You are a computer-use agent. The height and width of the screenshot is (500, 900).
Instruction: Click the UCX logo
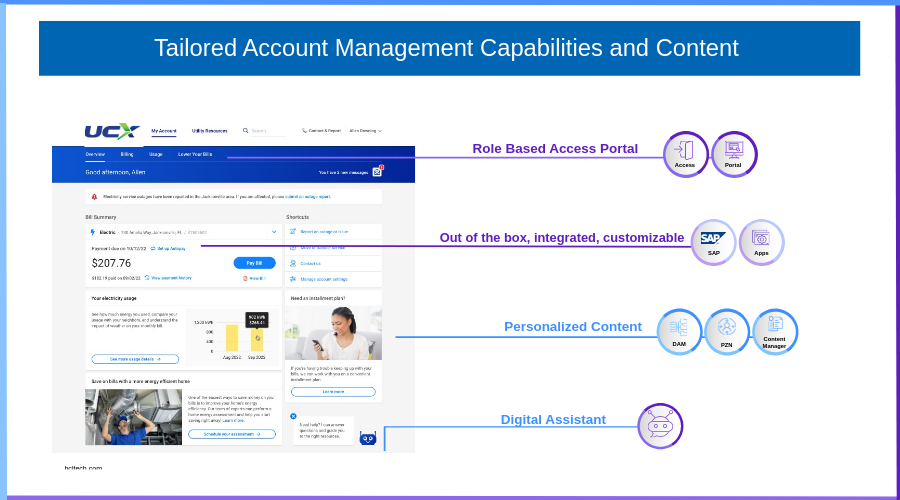point(112,131)
